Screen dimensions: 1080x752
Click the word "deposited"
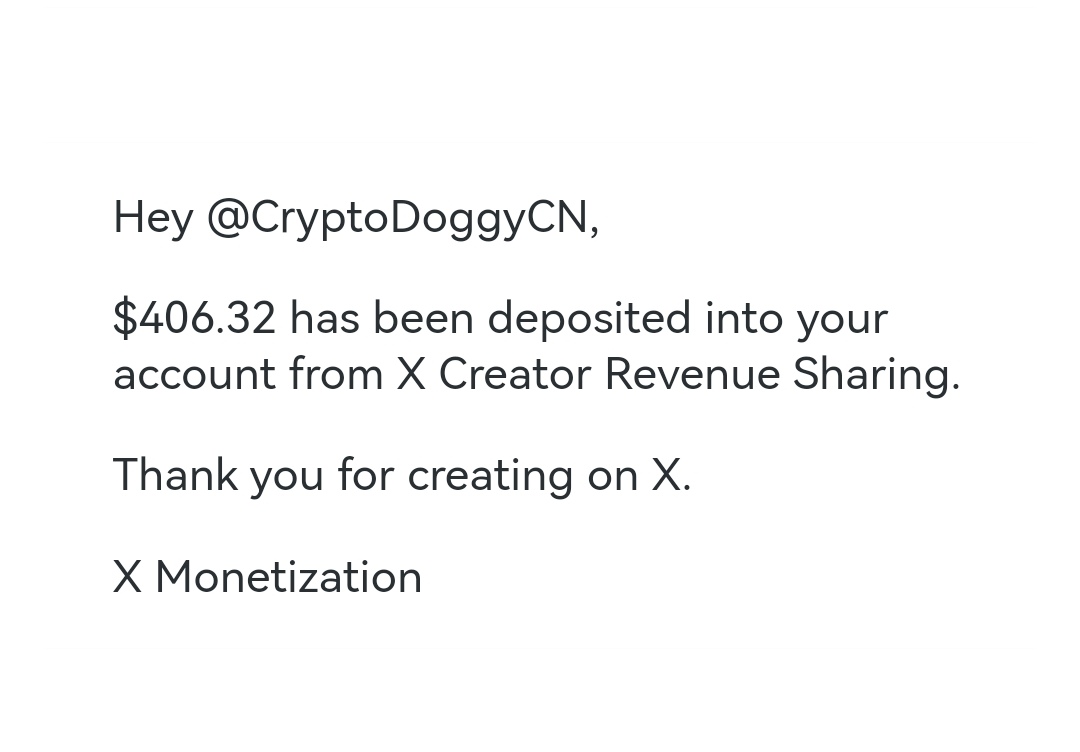tap(589, 319)
